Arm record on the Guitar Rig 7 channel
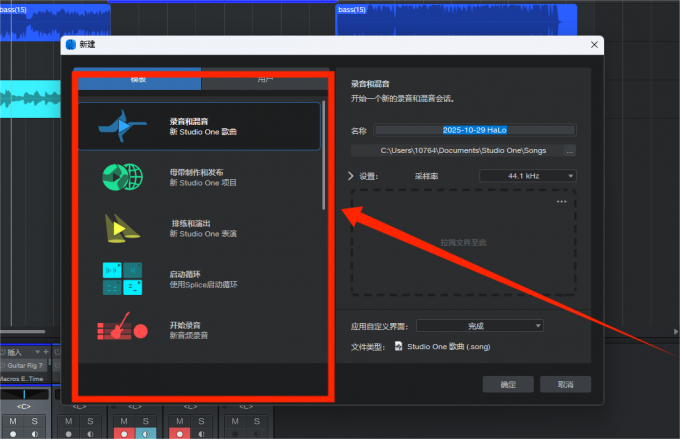The height and width of the screenshot is (439, 680). 13,434
